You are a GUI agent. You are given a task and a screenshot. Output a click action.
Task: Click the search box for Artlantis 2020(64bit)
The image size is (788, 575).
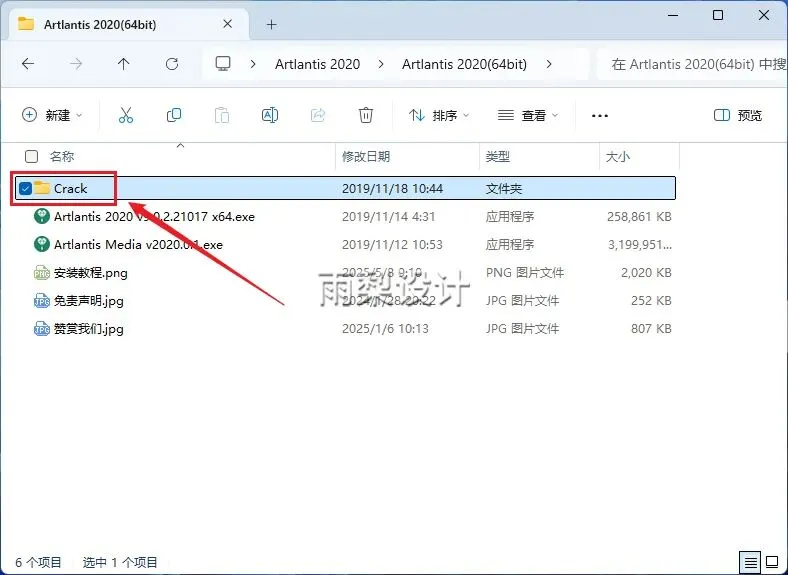coord(693,64)
